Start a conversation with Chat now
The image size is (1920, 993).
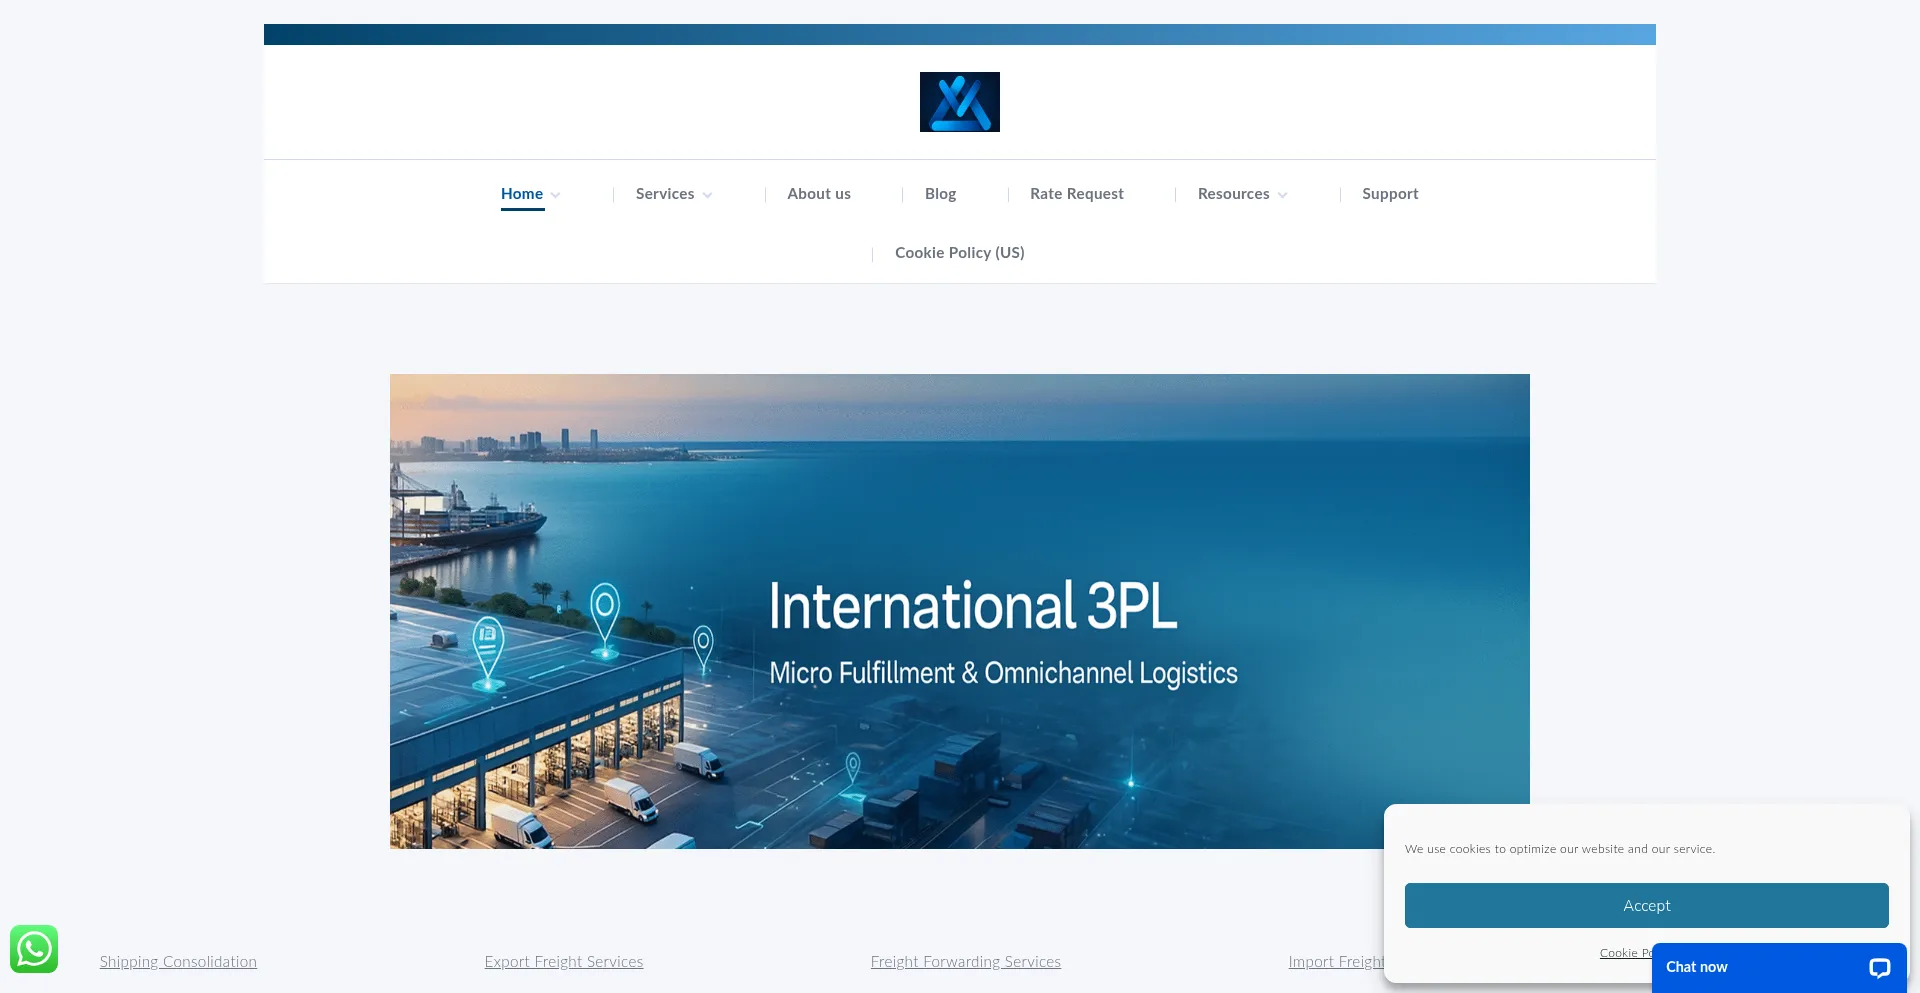coord(1779,967)
